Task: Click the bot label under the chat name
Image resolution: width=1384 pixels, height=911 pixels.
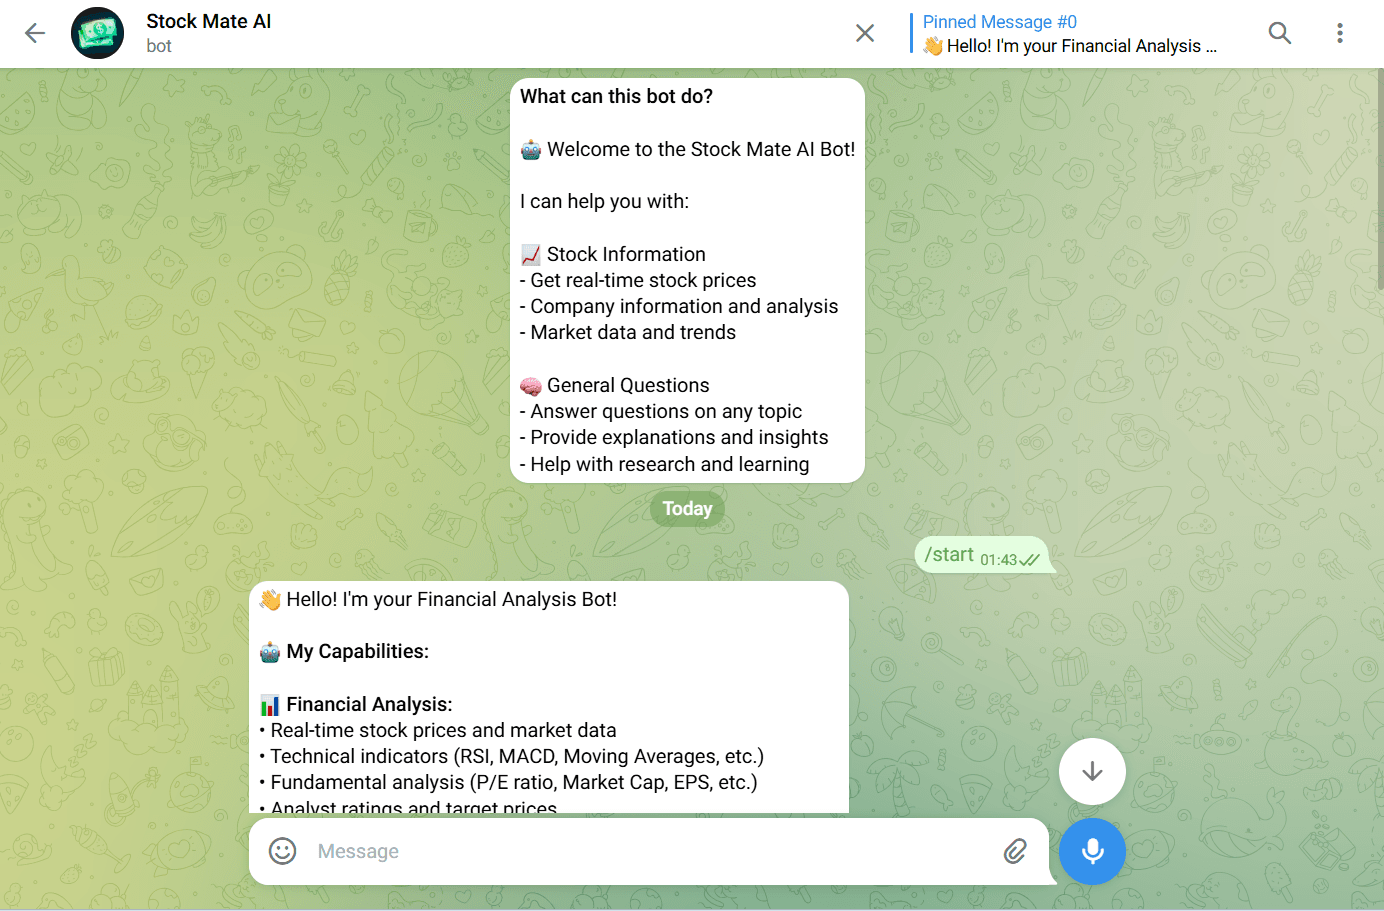Action: 159,45
